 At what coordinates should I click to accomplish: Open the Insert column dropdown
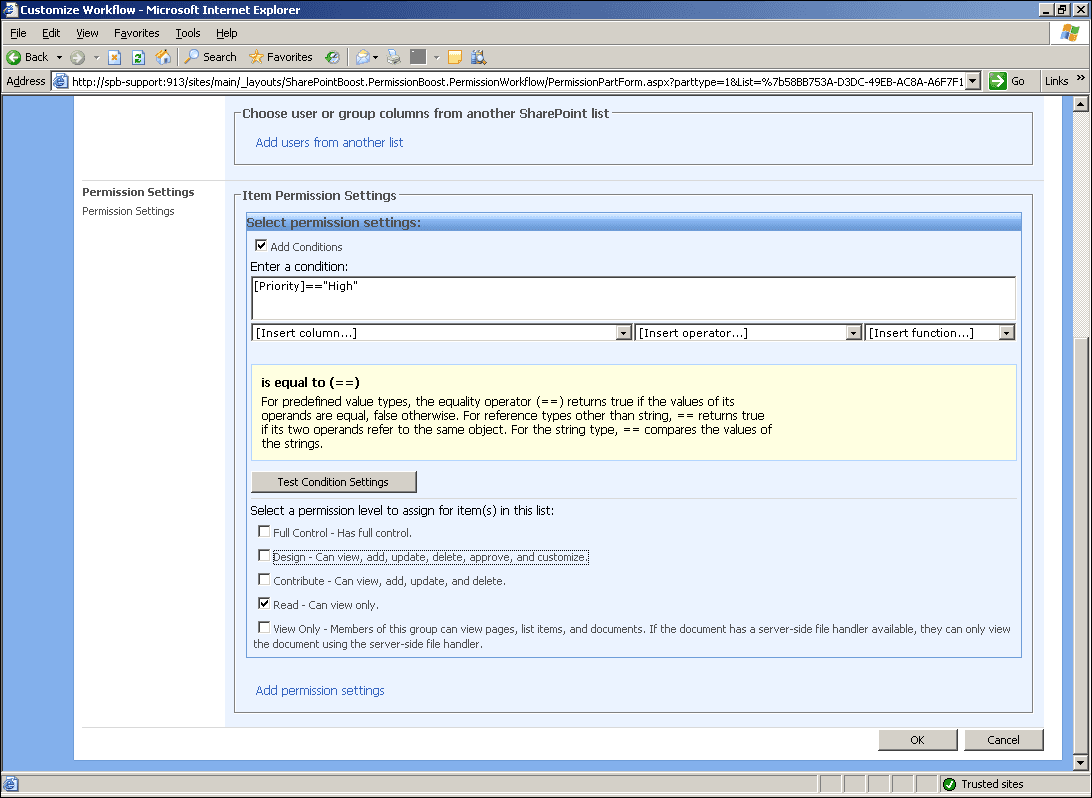coord(442,333)
